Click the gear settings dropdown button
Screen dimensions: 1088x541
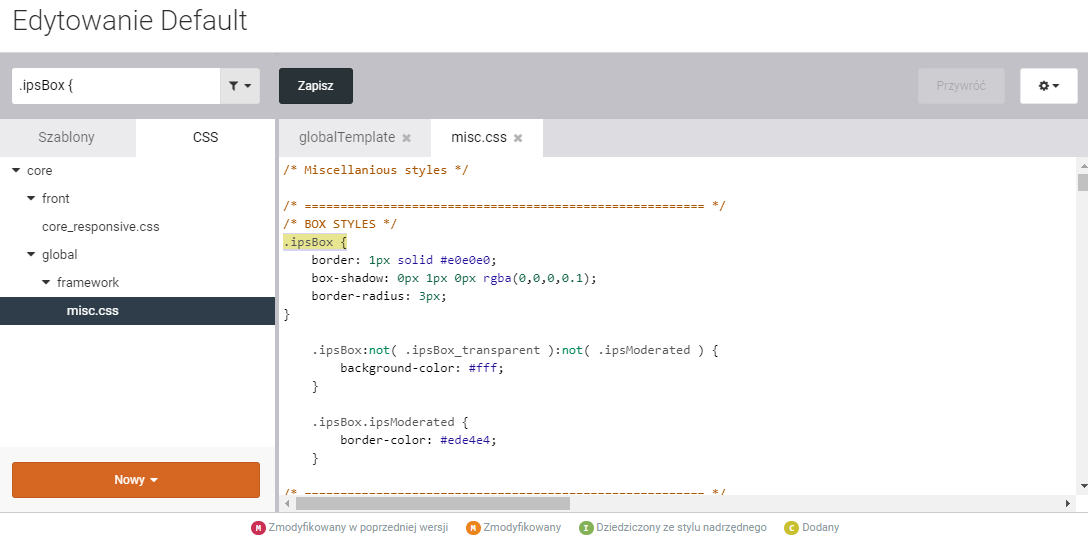coord(1048,86)
